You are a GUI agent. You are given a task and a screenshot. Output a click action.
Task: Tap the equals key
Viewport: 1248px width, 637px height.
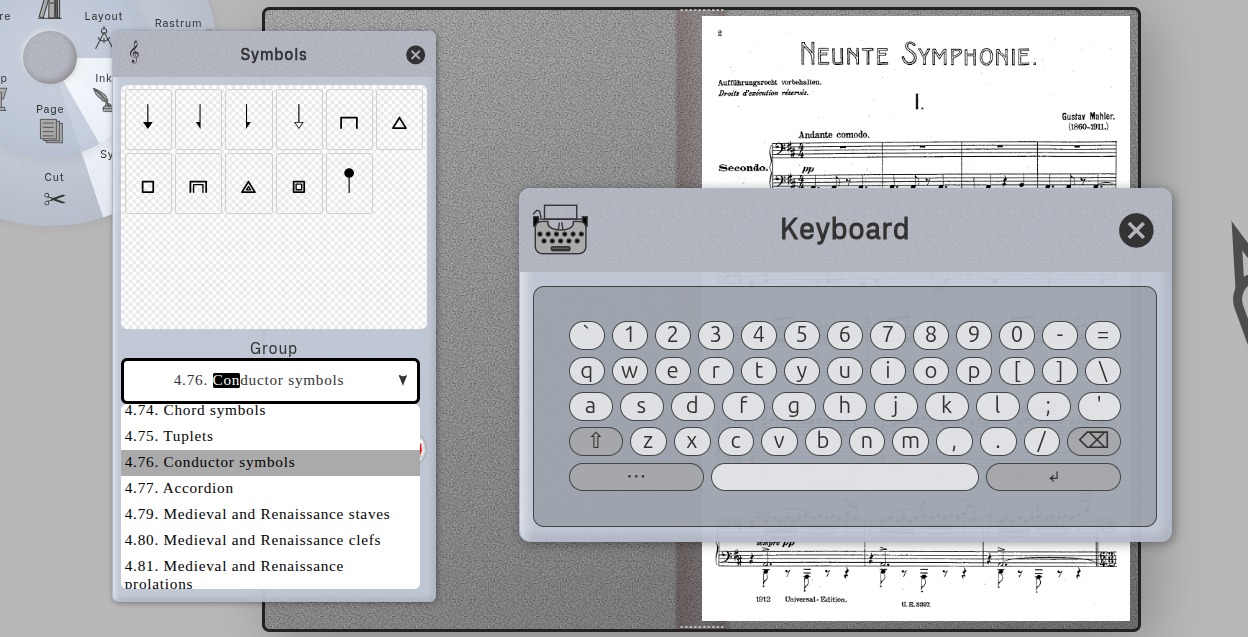pyautogui.click(x=1103, y=335)
